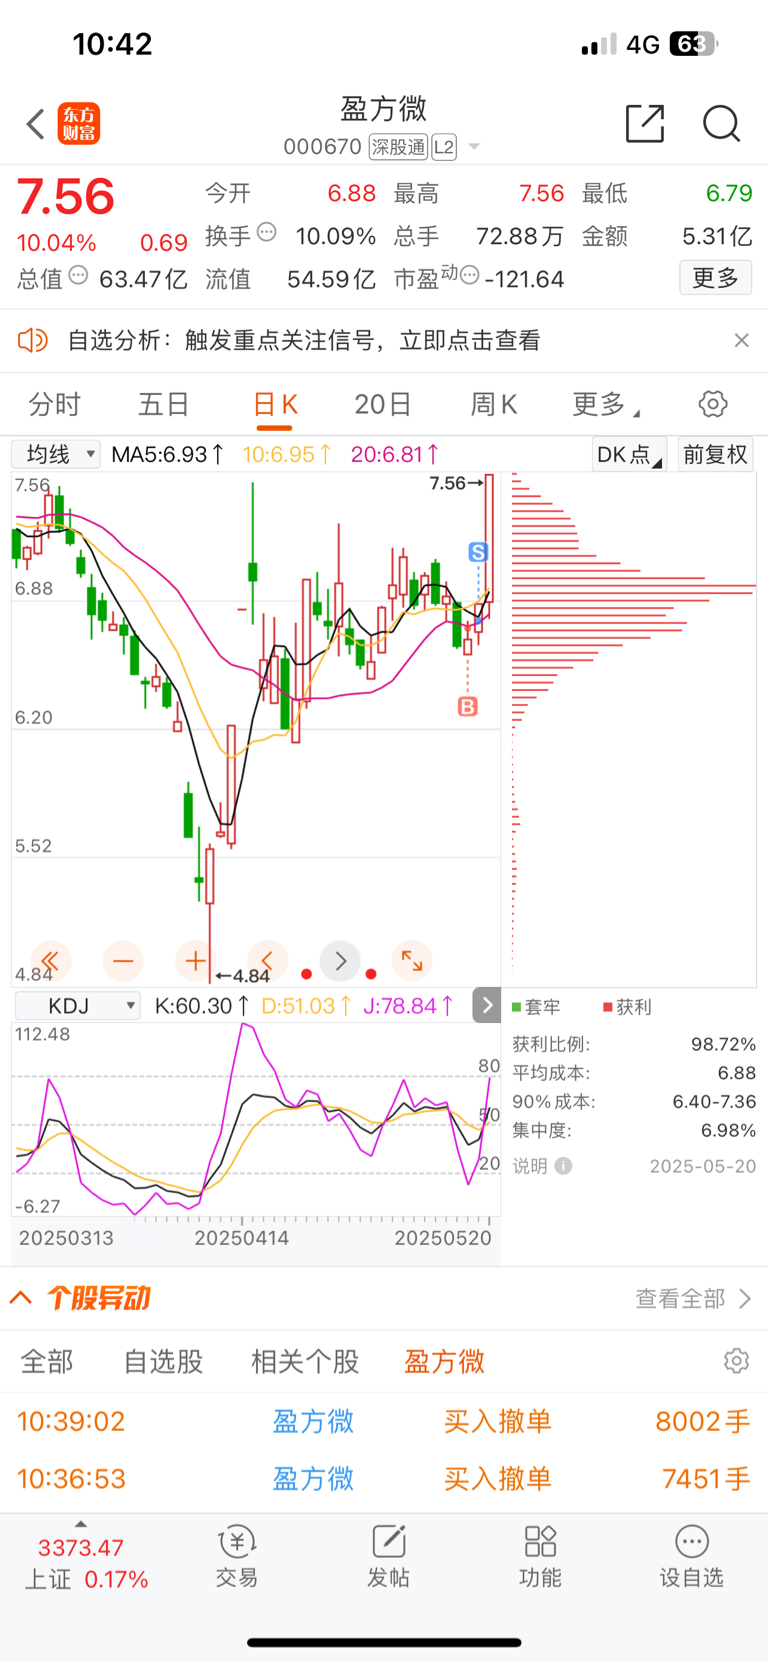Tap the MA5:6.93 value
768x1662 pixels.
[167, 454]
